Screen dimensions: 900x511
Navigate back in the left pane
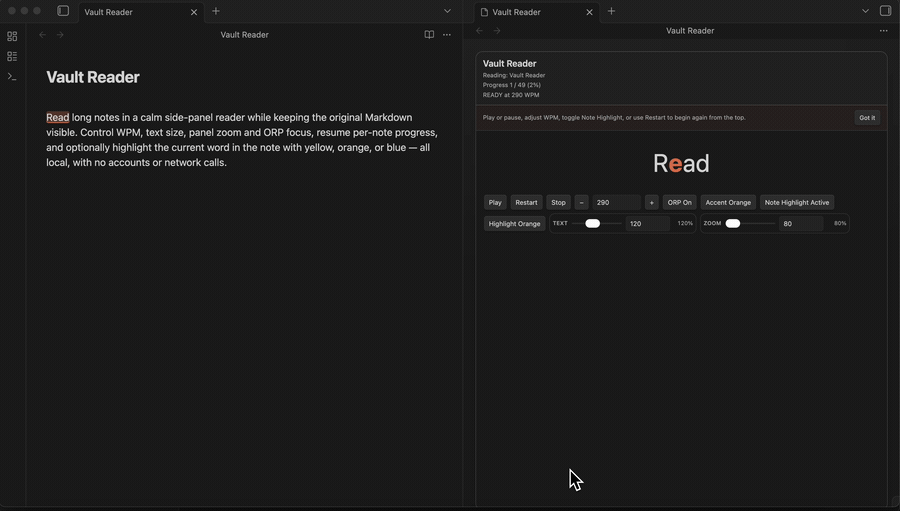click(x=42, y=35)
